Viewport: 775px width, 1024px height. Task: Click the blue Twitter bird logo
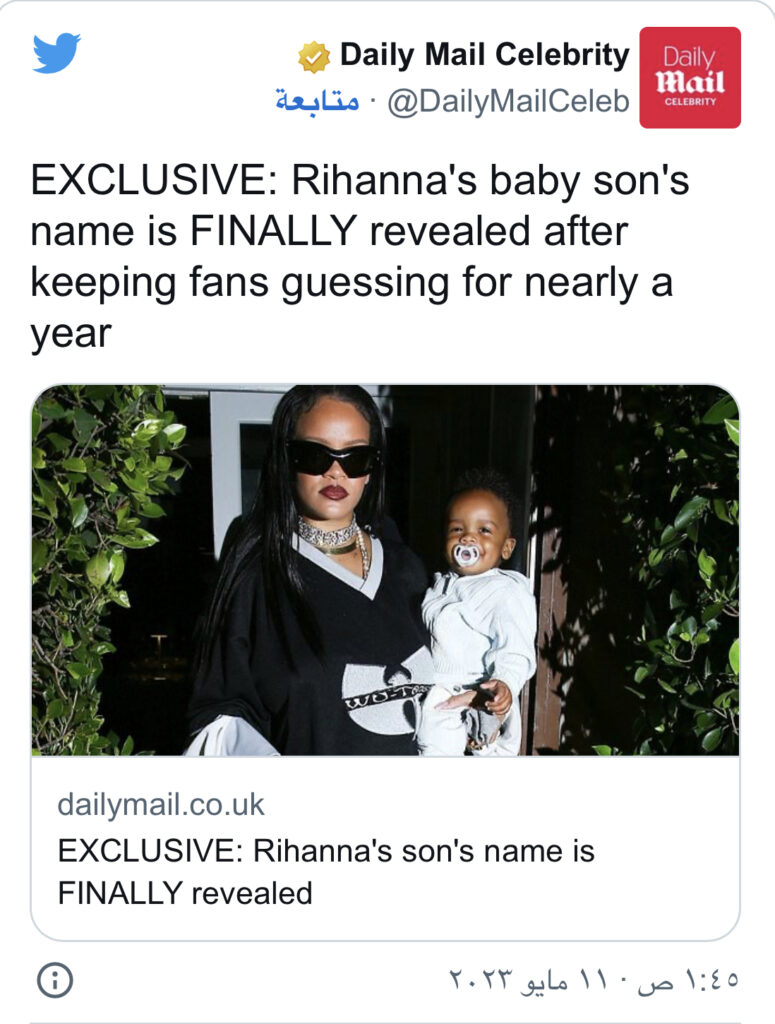(56, 53)
